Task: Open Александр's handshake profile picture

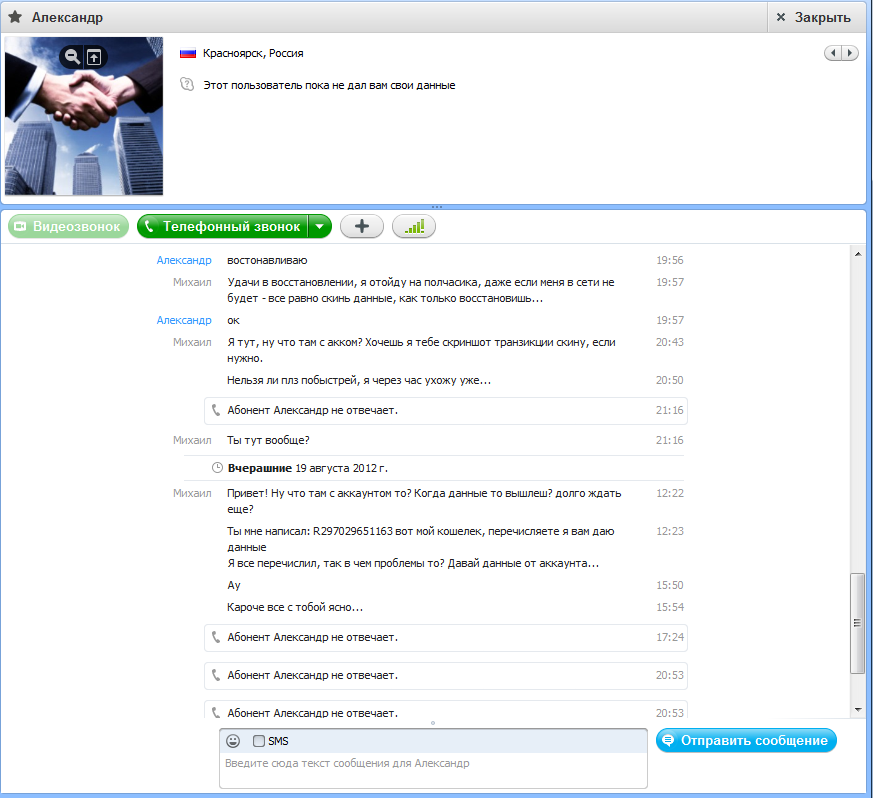Action: (84, 116)
